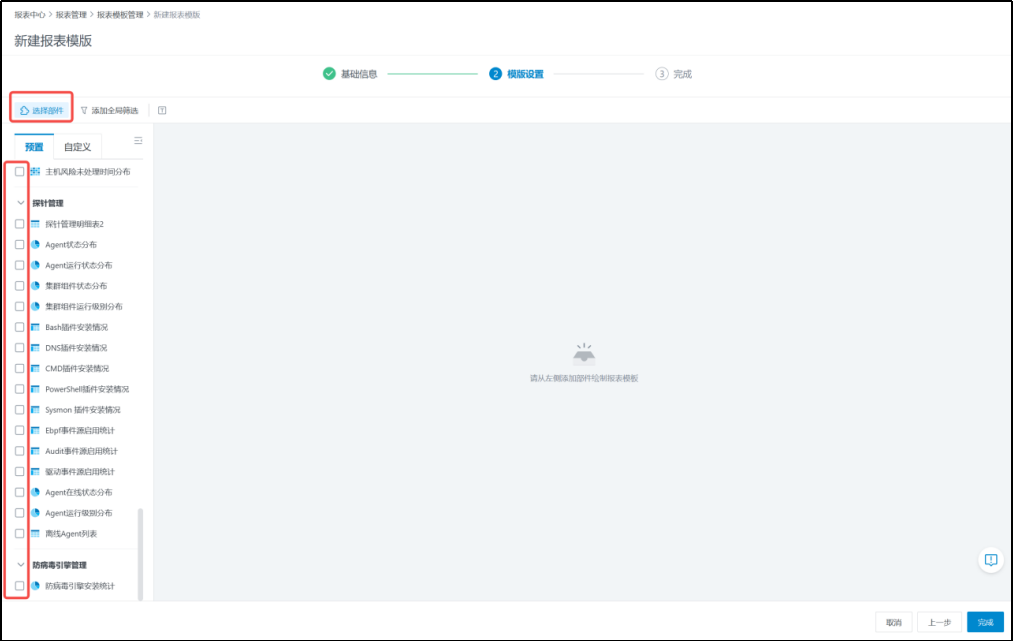The height and width of the screenshot is (641, 1013).
Task: Click pie chart icon of 集群组件运行级别分布
Action: click(36, 306)
